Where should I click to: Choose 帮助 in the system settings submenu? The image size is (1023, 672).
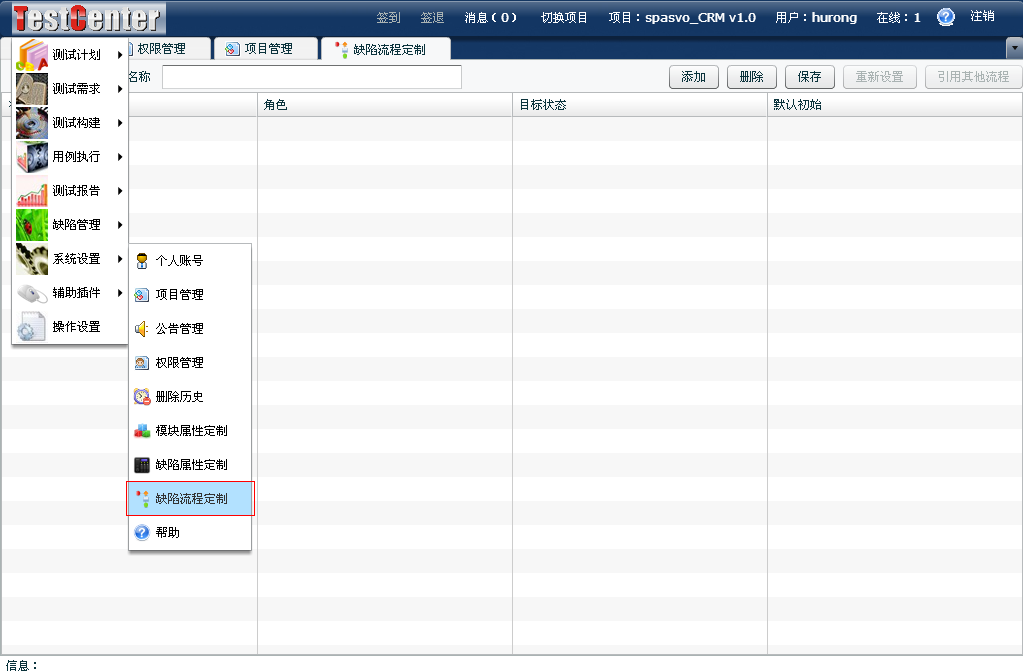pos(168,533)
